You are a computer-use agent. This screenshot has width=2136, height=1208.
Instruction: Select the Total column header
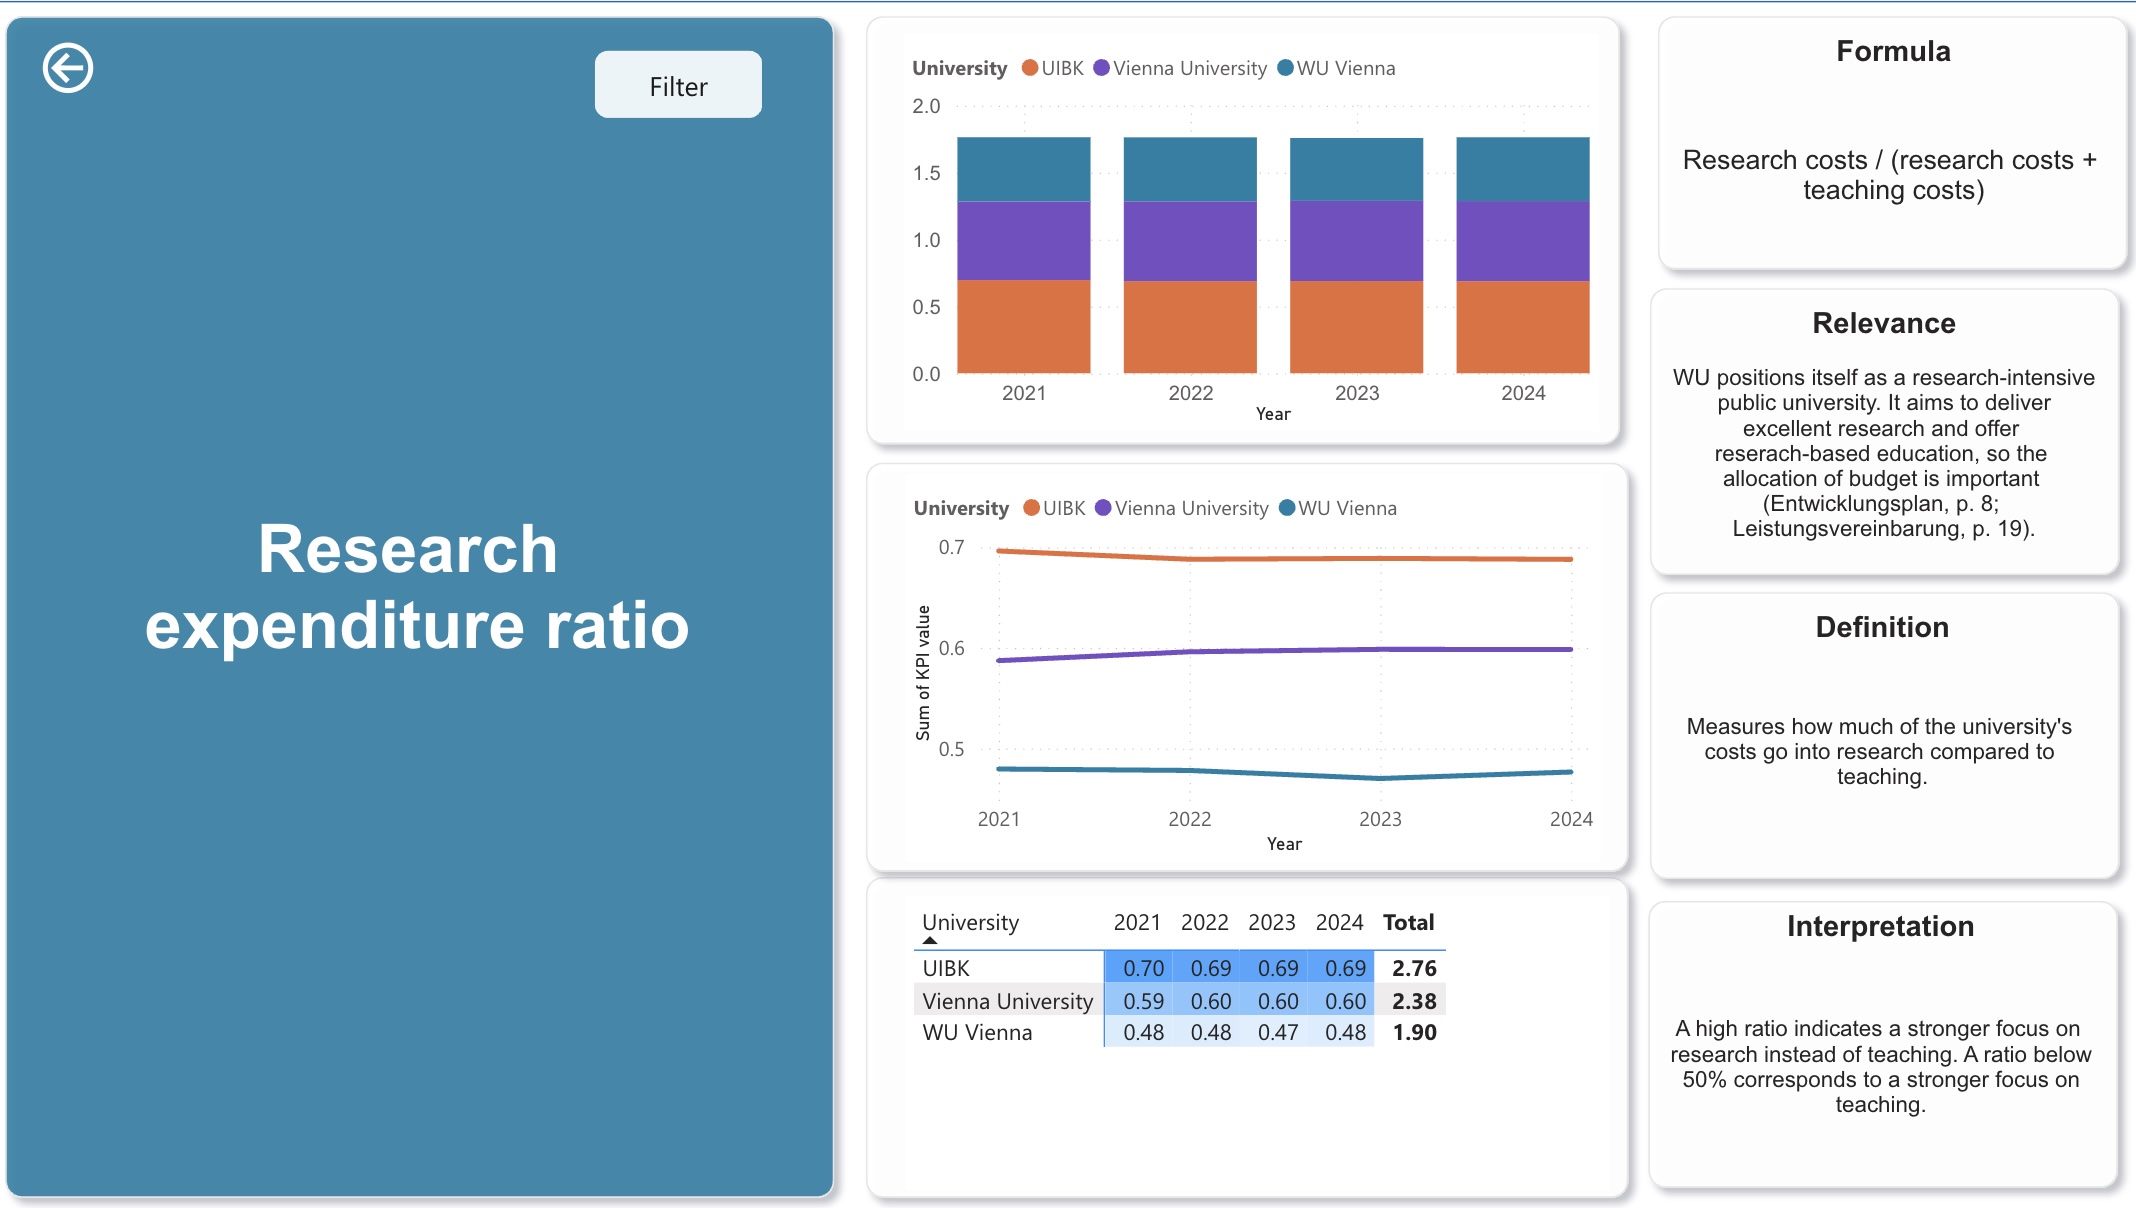tap(1408, 922)
